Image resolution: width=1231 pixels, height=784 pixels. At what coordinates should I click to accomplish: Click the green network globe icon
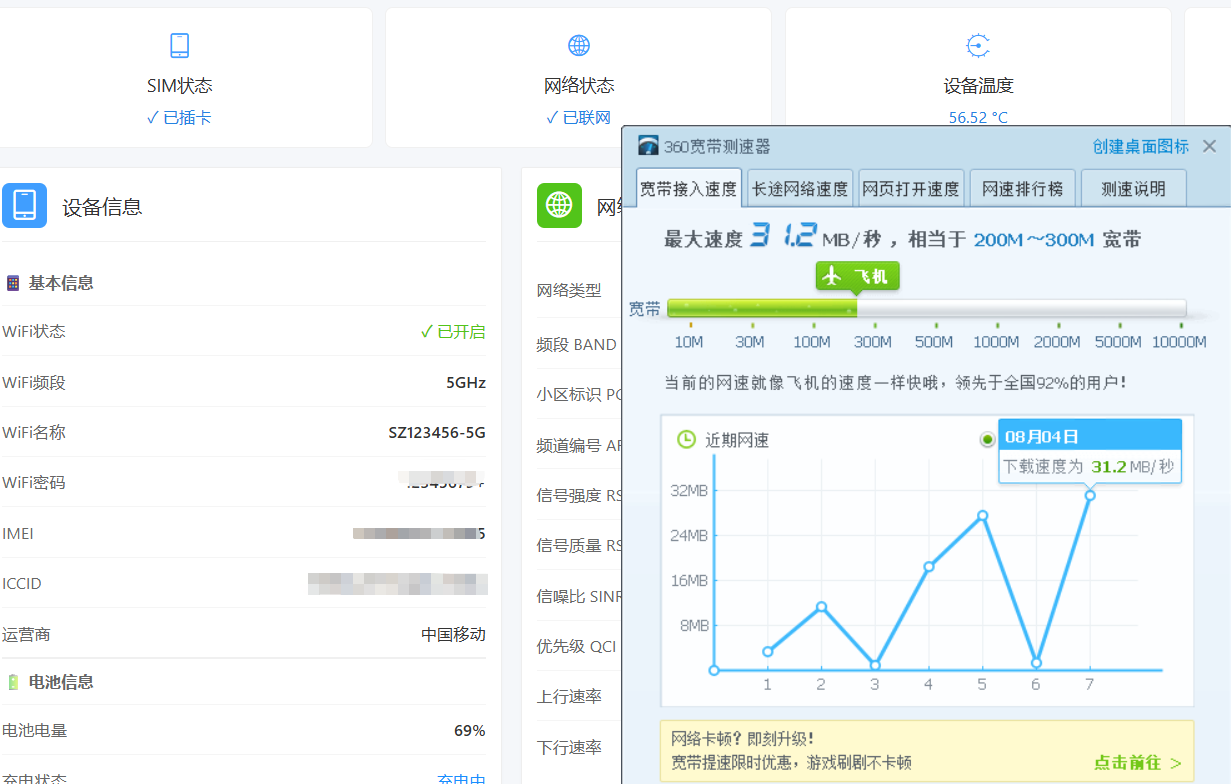559,205
